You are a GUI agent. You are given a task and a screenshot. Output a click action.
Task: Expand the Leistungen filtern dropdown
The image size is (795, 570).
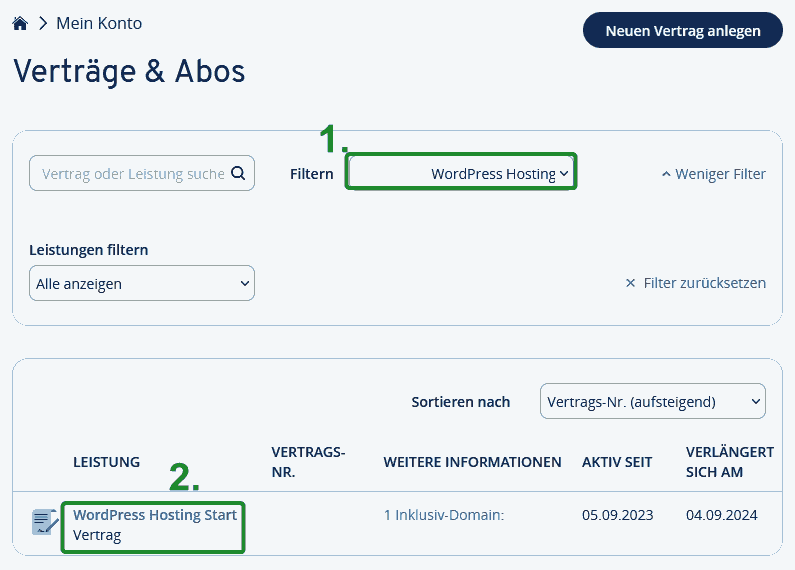click(142, 283)
